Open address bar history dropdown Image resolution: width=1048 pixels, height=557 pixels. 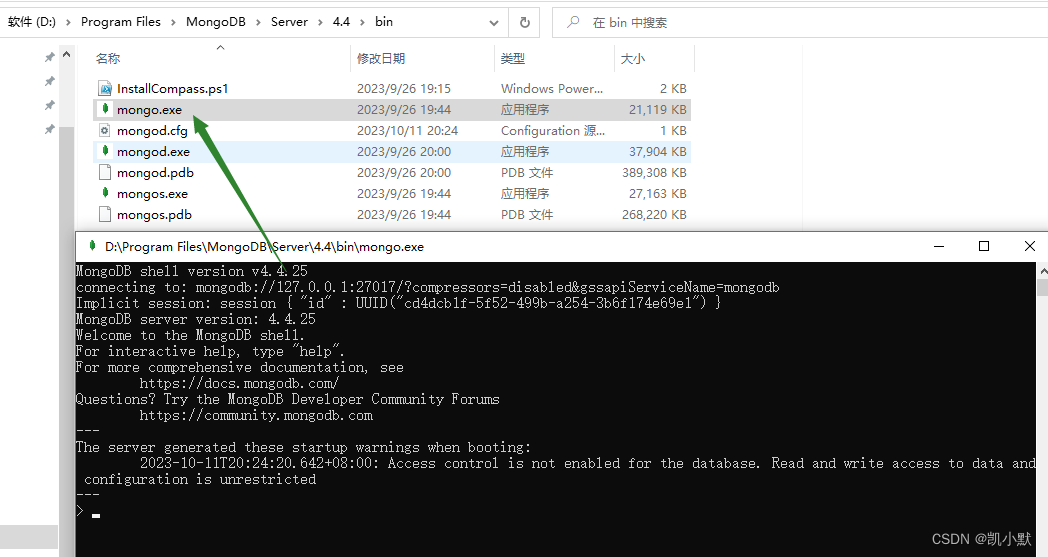click(x=494, y=23)
